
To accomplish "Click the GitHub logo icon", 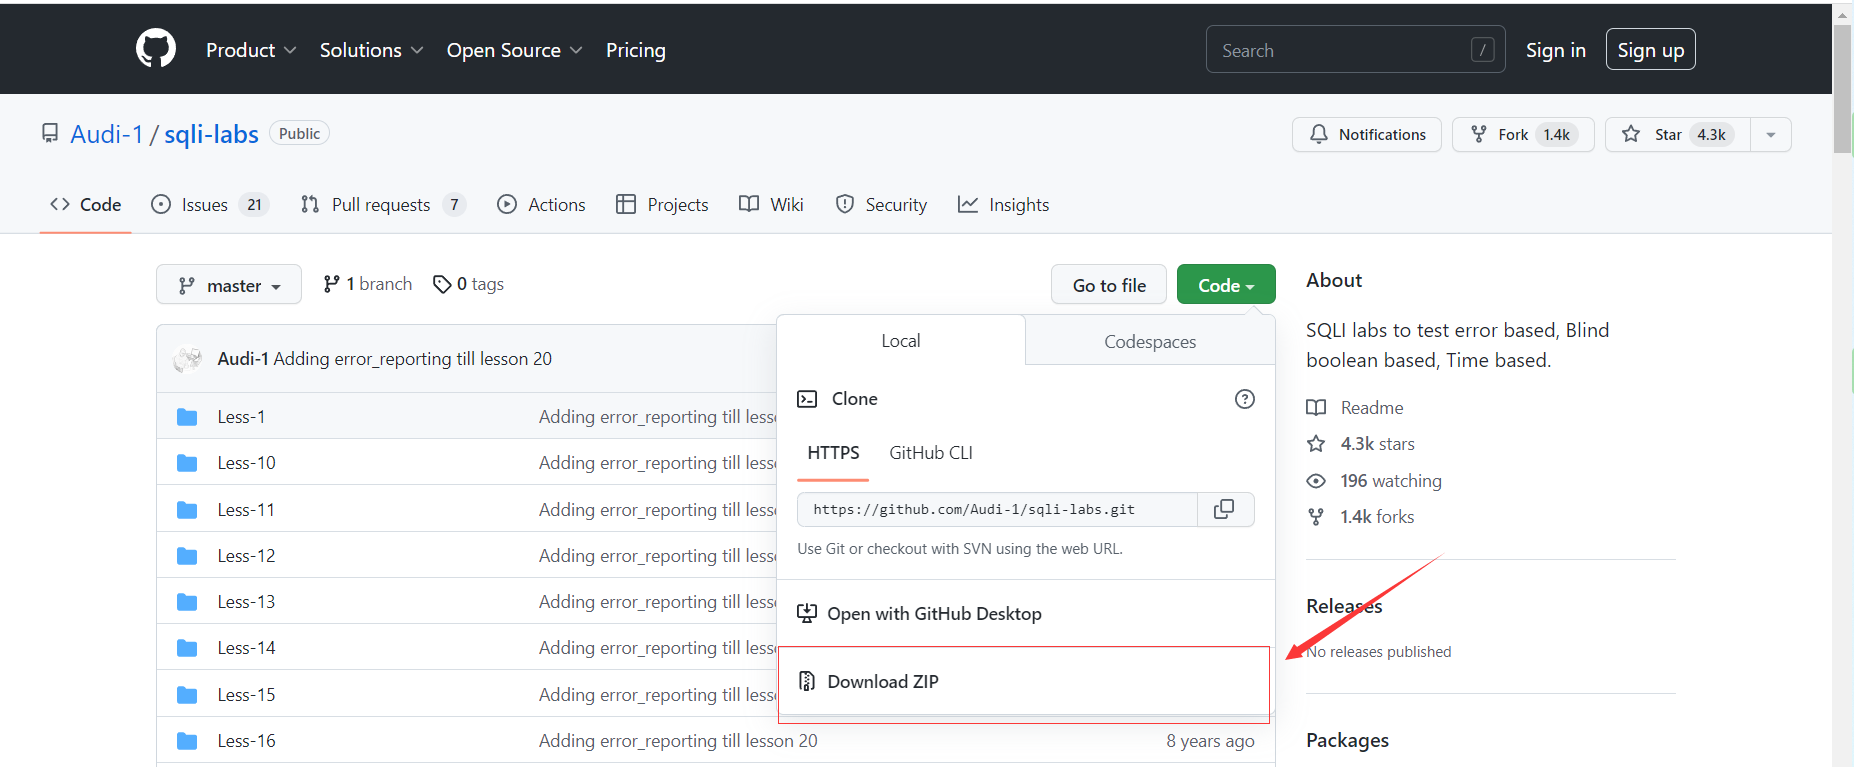I will tap(156, 49).
